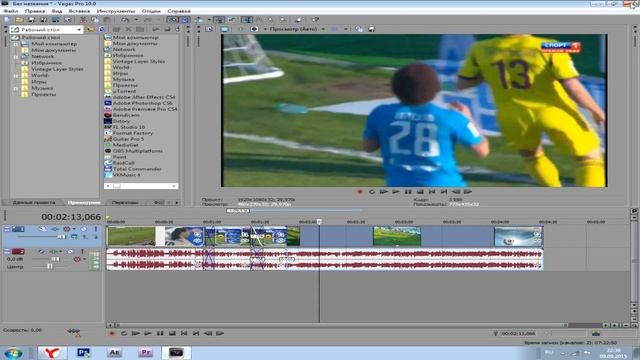Image resolution: width=640 pixels, height=360 pixels.
Task: Toggle mute on the video track
Action: coord(84,229)
